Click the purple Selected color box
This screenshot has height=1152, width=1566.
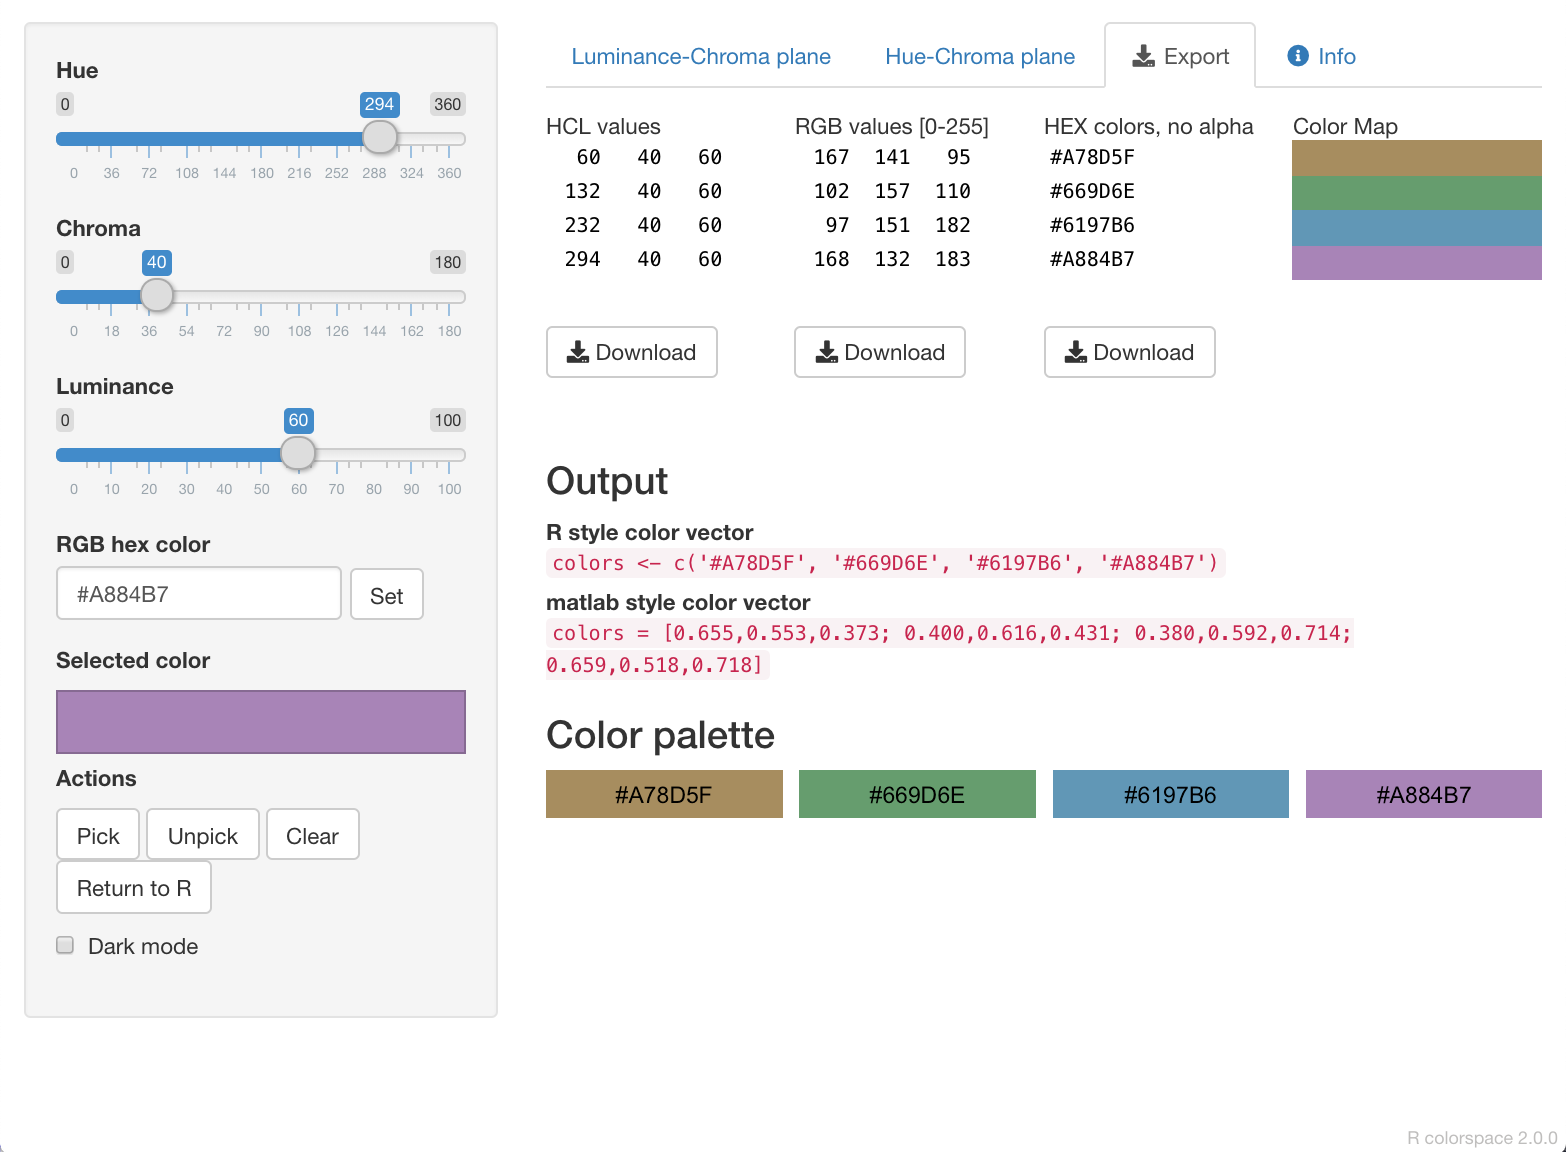click(x=261, y=721)
